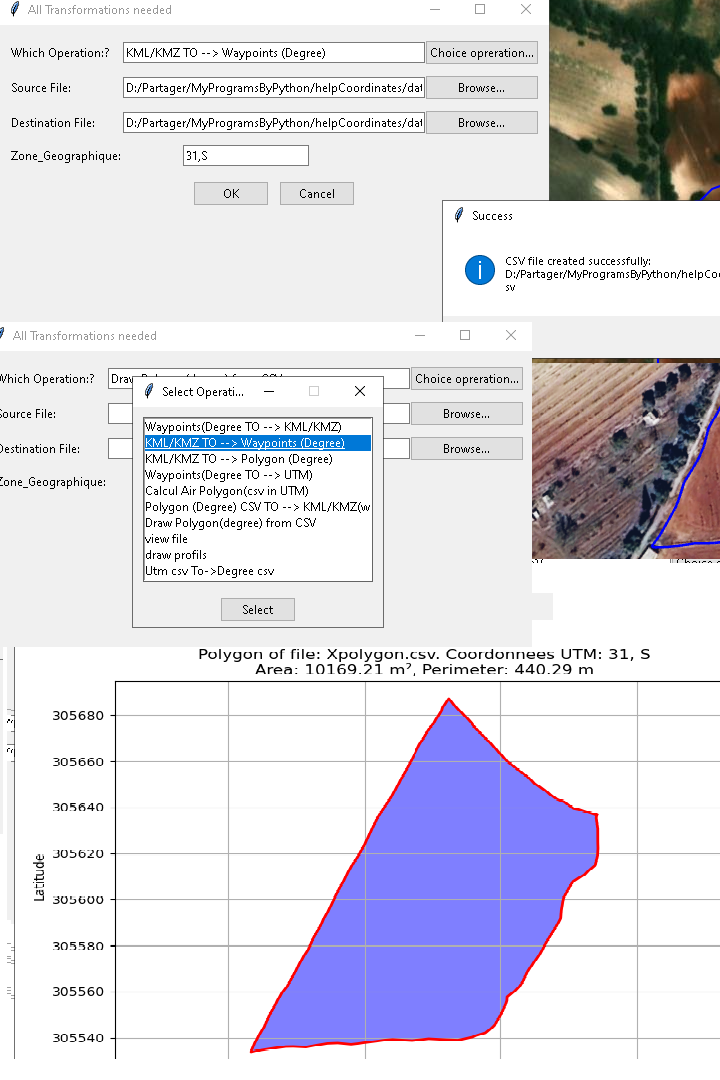Select 'Waypoints(Degree TO --> KML/KMZ)' in list
This screenshot has height=1080, width=720.
pos(243,427)
